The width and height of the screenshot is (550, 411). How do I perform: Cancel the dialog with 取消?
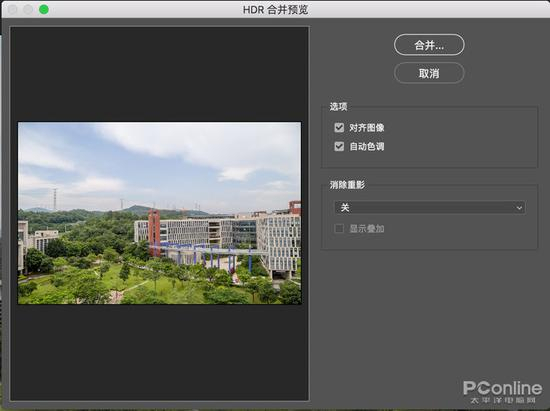click(429, 73)
